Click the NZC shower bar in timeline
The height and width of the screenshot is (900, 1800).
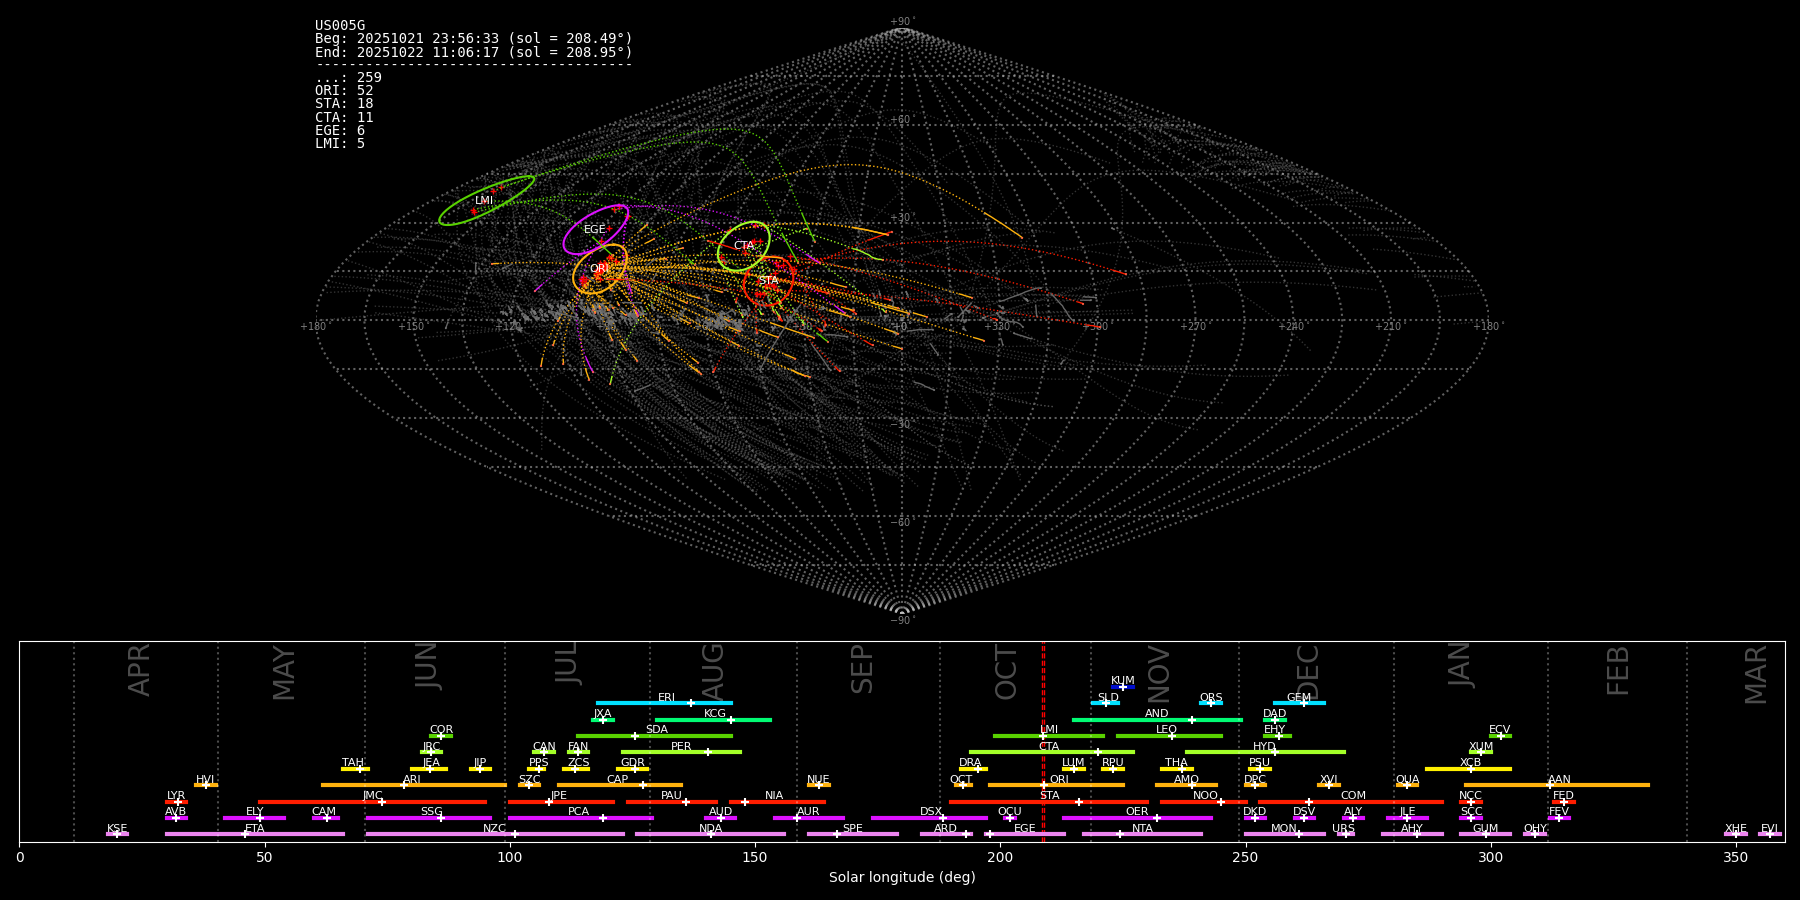(x=495, y=834)
